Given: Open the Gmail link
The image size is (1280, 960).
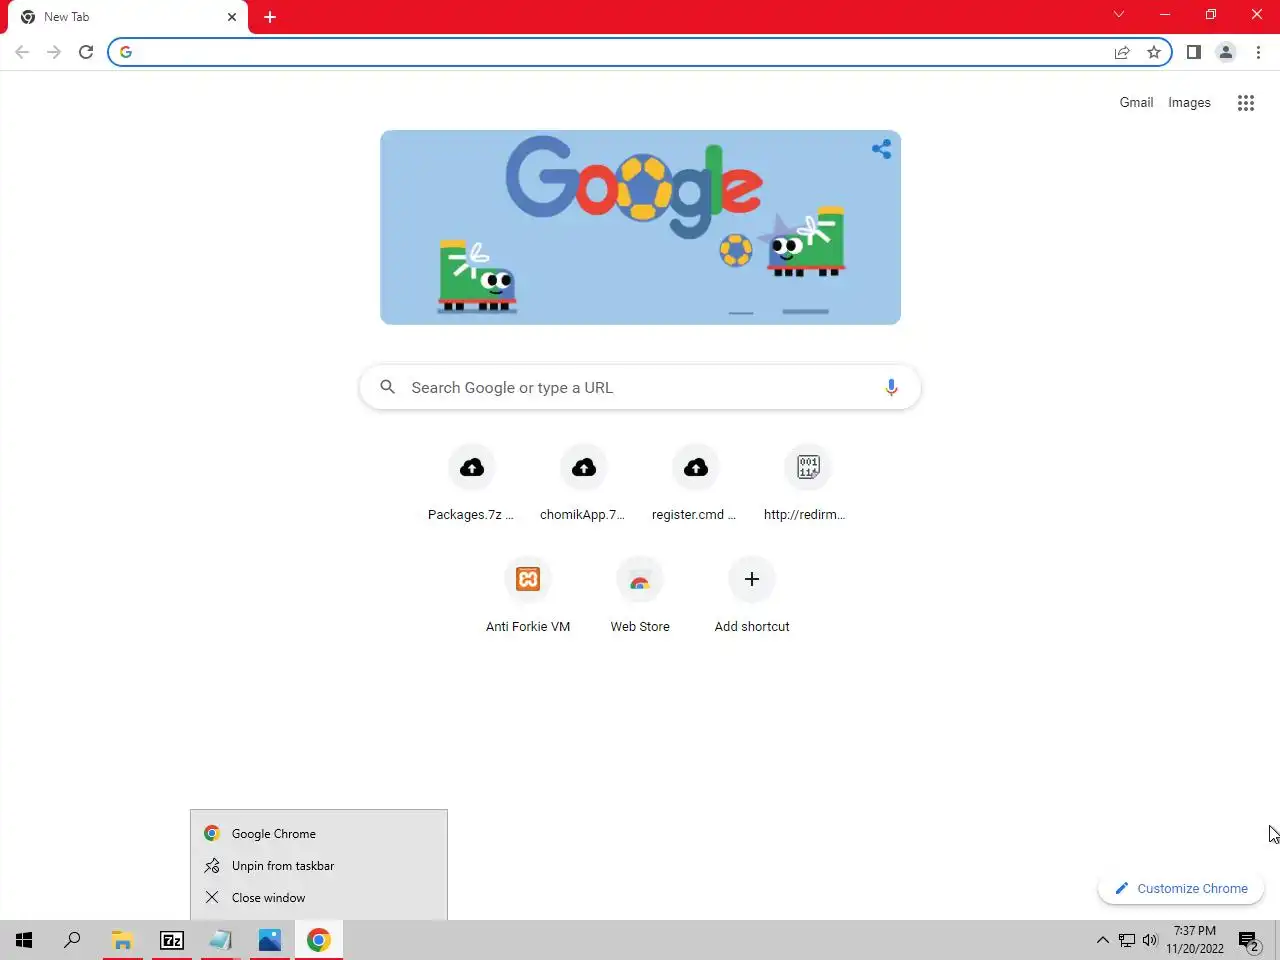Looking at the screenshot, I should click(1136, 102).
